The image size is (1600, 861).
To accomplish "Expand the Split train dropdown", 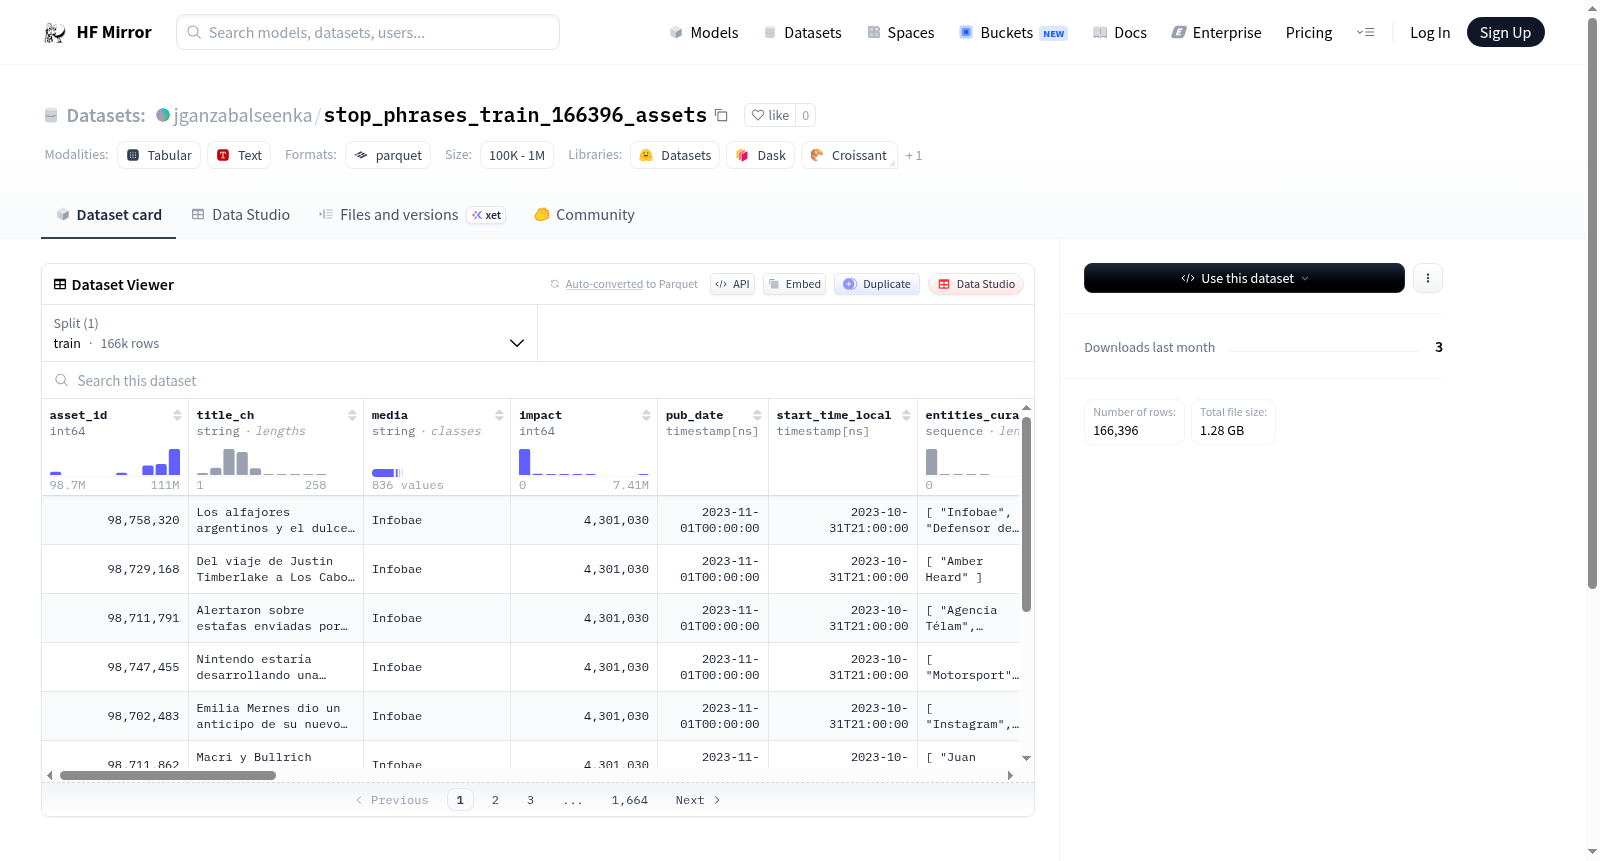I will click(x=289, y=333).
